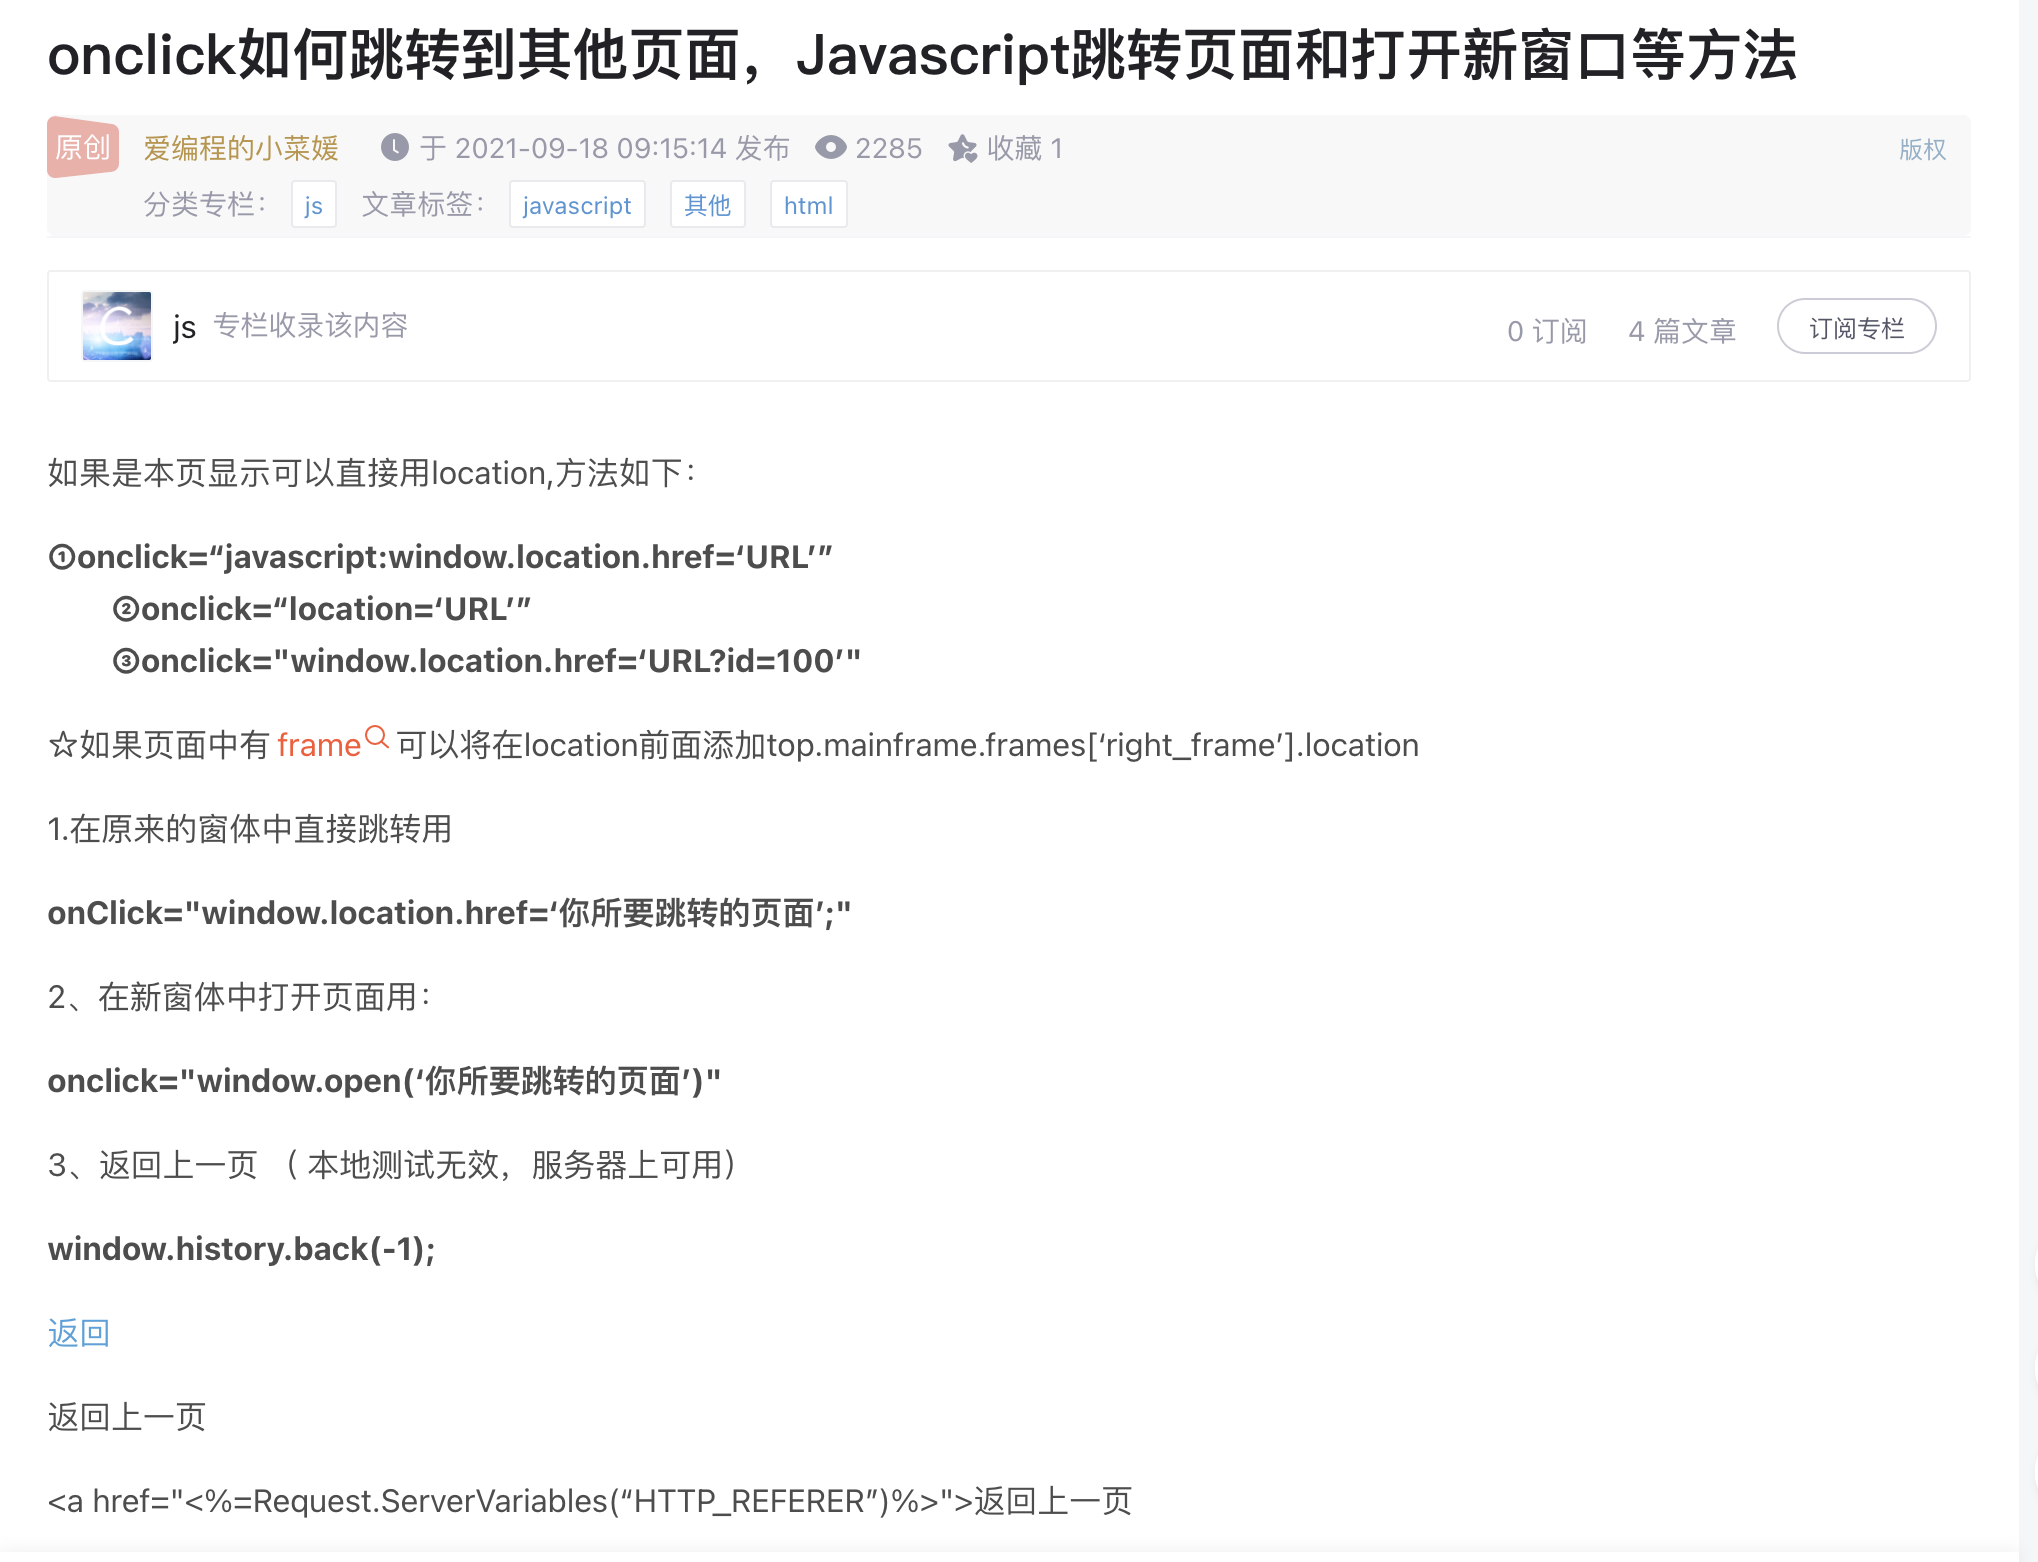Select the javascript article tag

pos(577,205)
